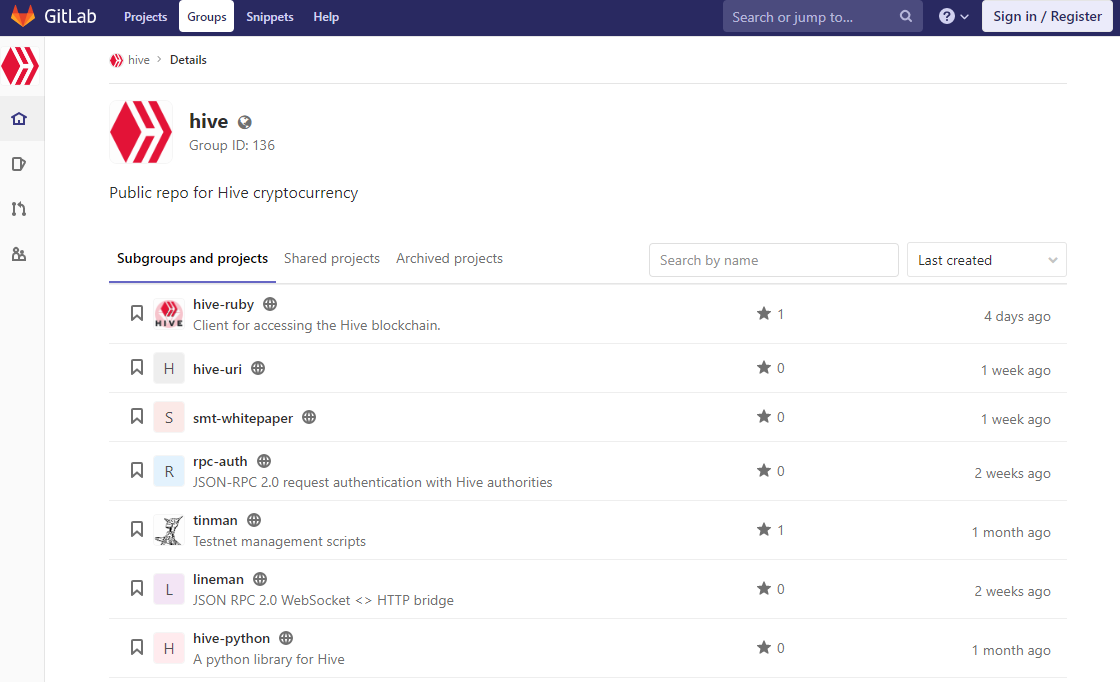Viewport: 1120px width, 682px height.
Task: Click Search by name field
Action: point(774,260)
